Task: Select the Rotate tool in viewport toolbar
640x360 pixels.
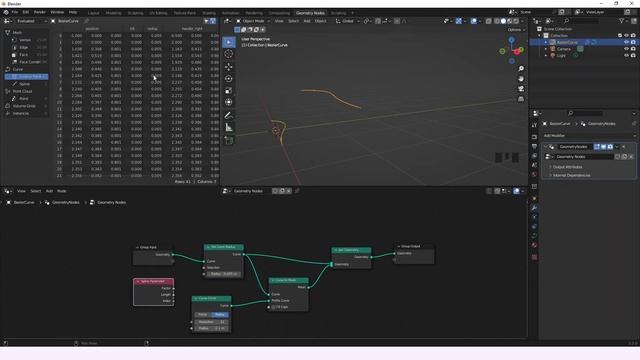Action: point(229,78)
